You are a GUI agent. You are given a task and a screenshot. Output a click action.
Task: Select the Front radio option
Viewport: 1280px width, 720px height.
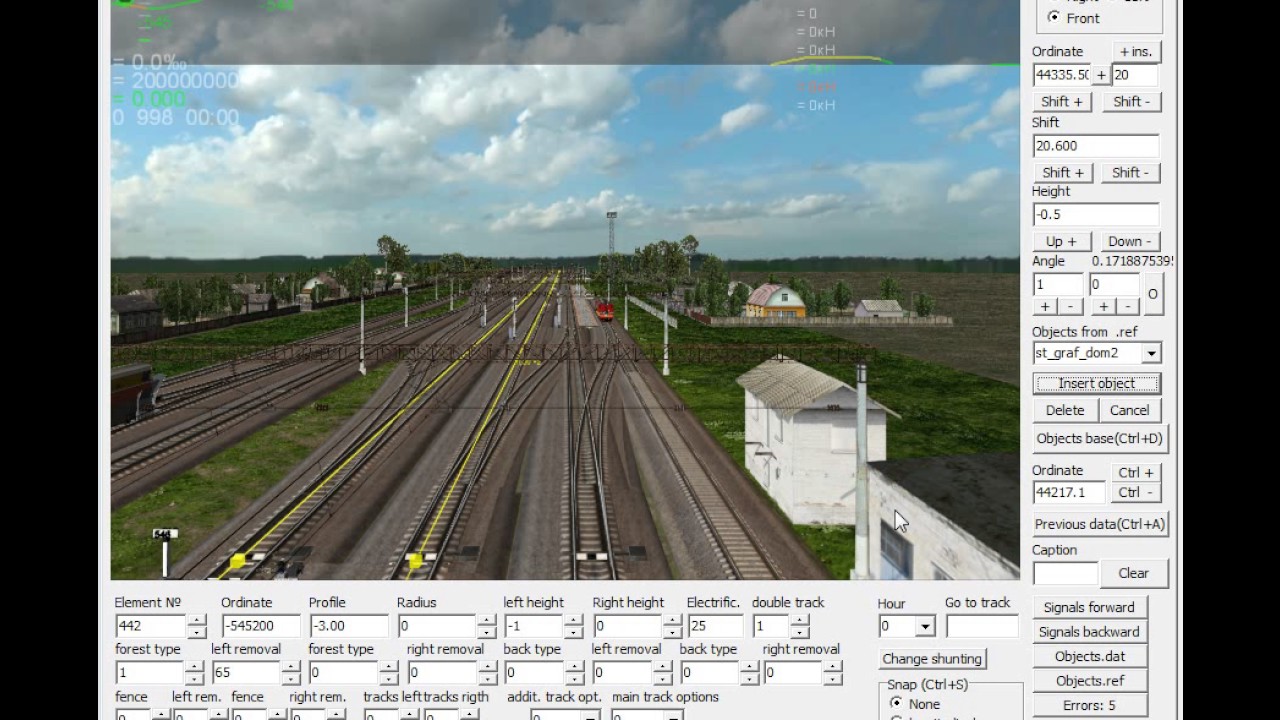(x=1054, y=18)
